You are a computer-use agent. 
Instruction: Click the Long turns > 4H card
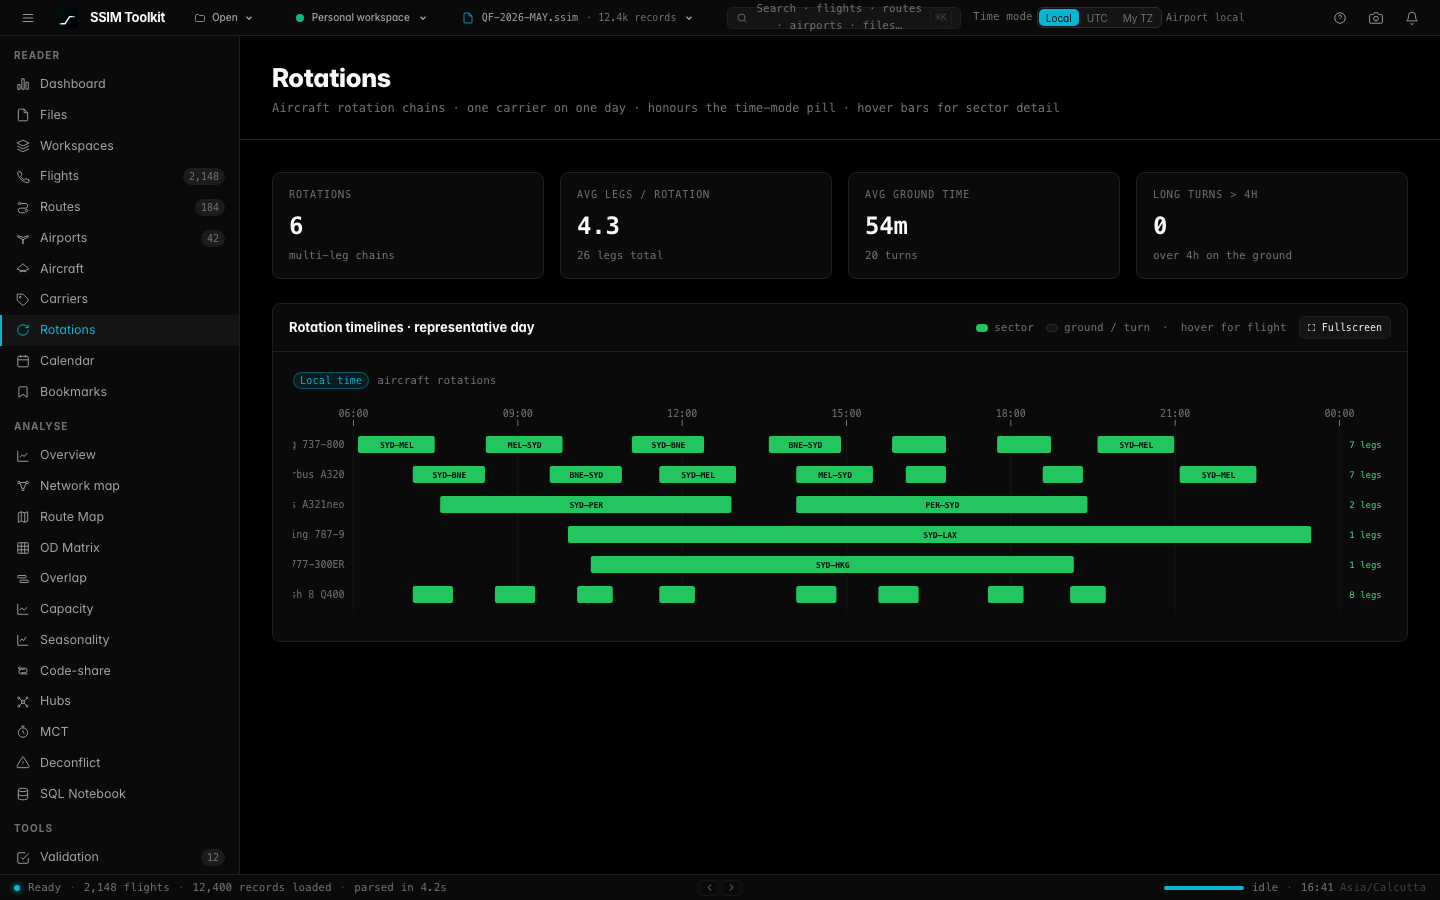pyautogui.click(x=1272, y=226)
